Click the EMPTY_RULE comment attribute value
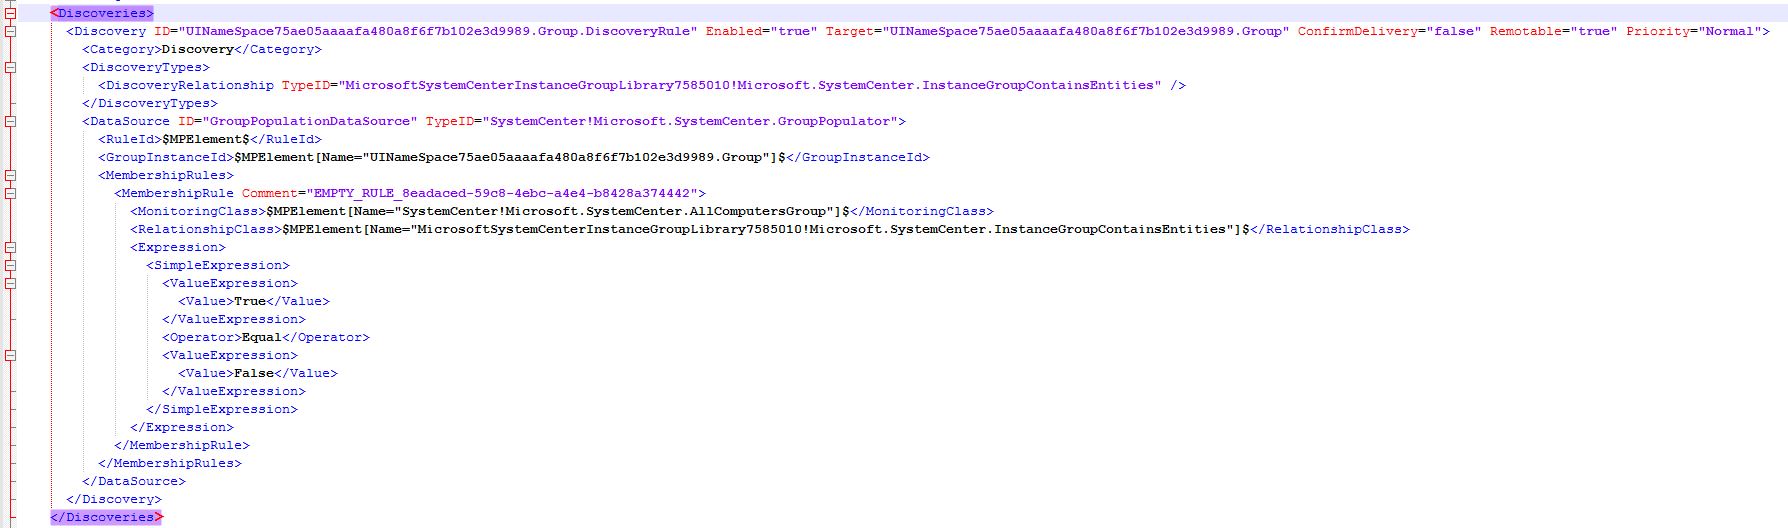The width and height of the screenshot is (1788, 528). click(501, 193)
